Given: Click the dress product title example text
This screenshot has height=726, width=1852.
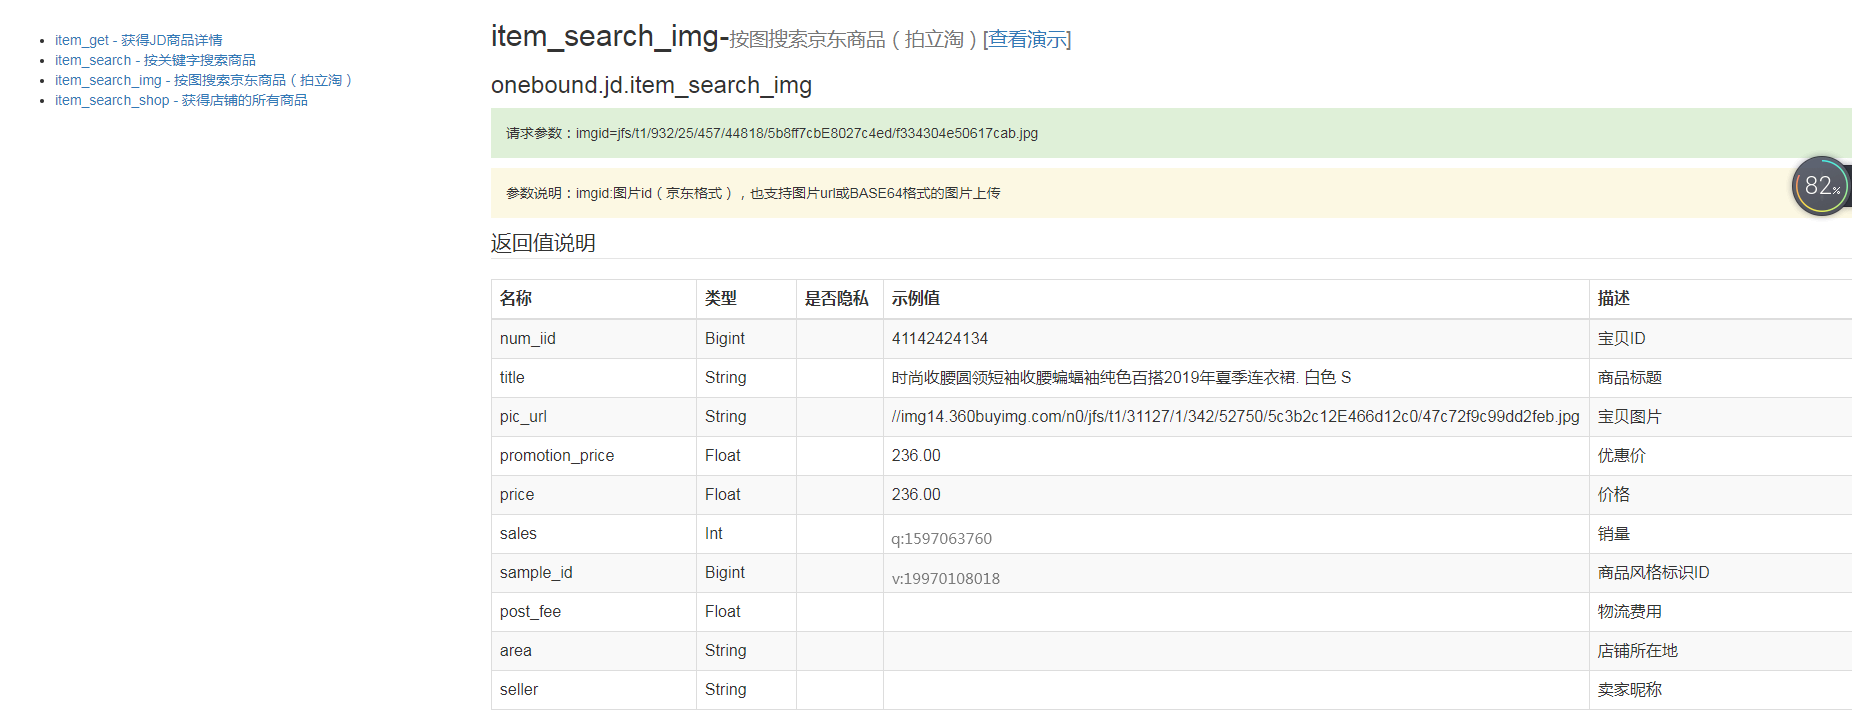Looking at the screenshot, I should [1122, 377].
